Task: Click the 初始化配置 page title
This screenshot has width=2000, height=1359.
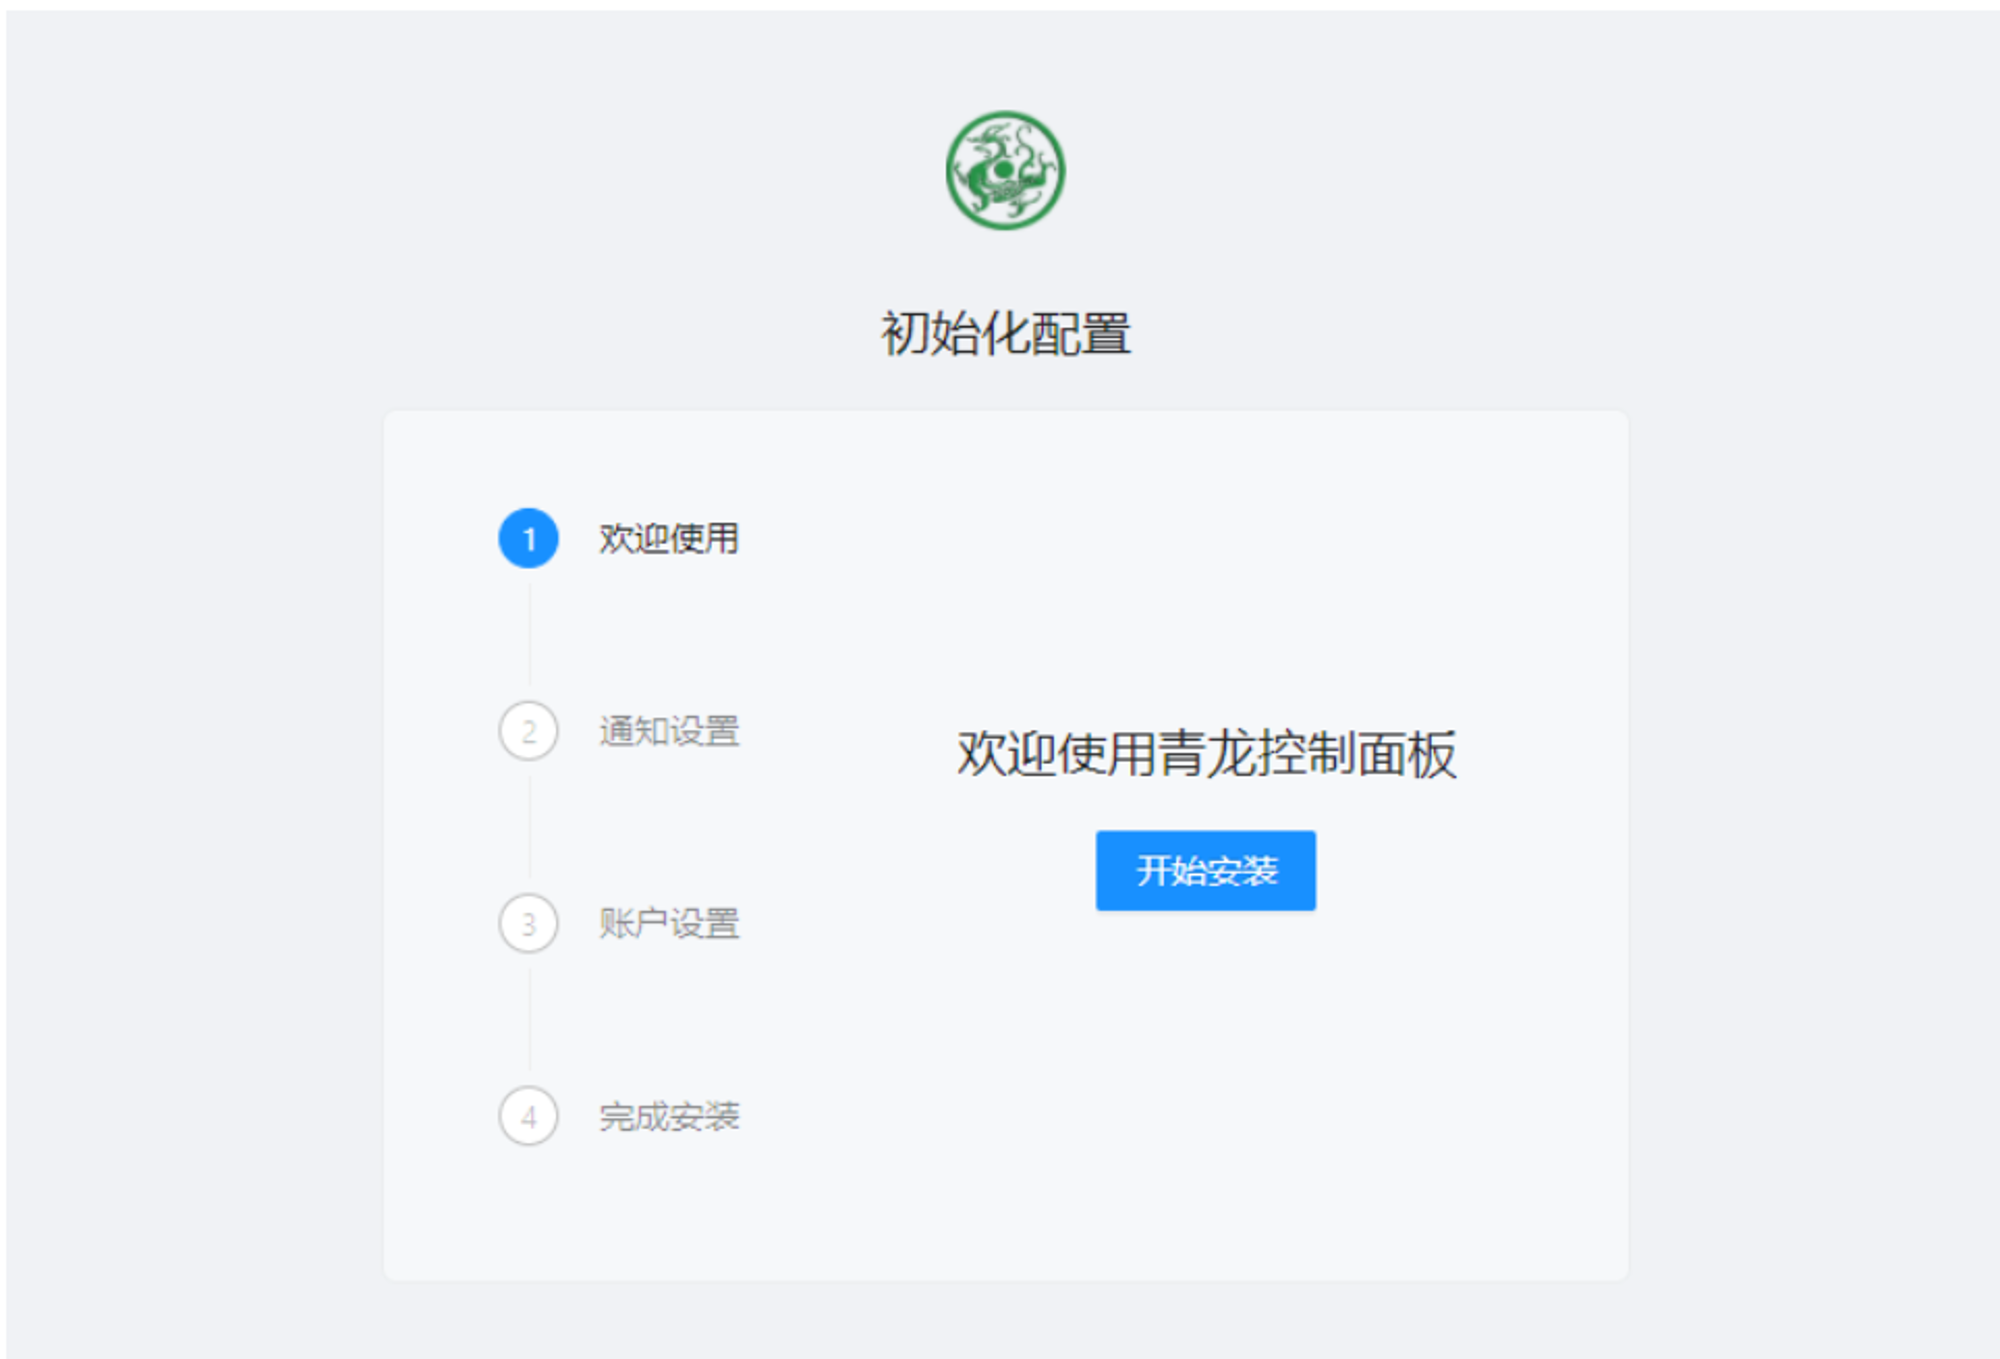Action: click(1005, 333)
